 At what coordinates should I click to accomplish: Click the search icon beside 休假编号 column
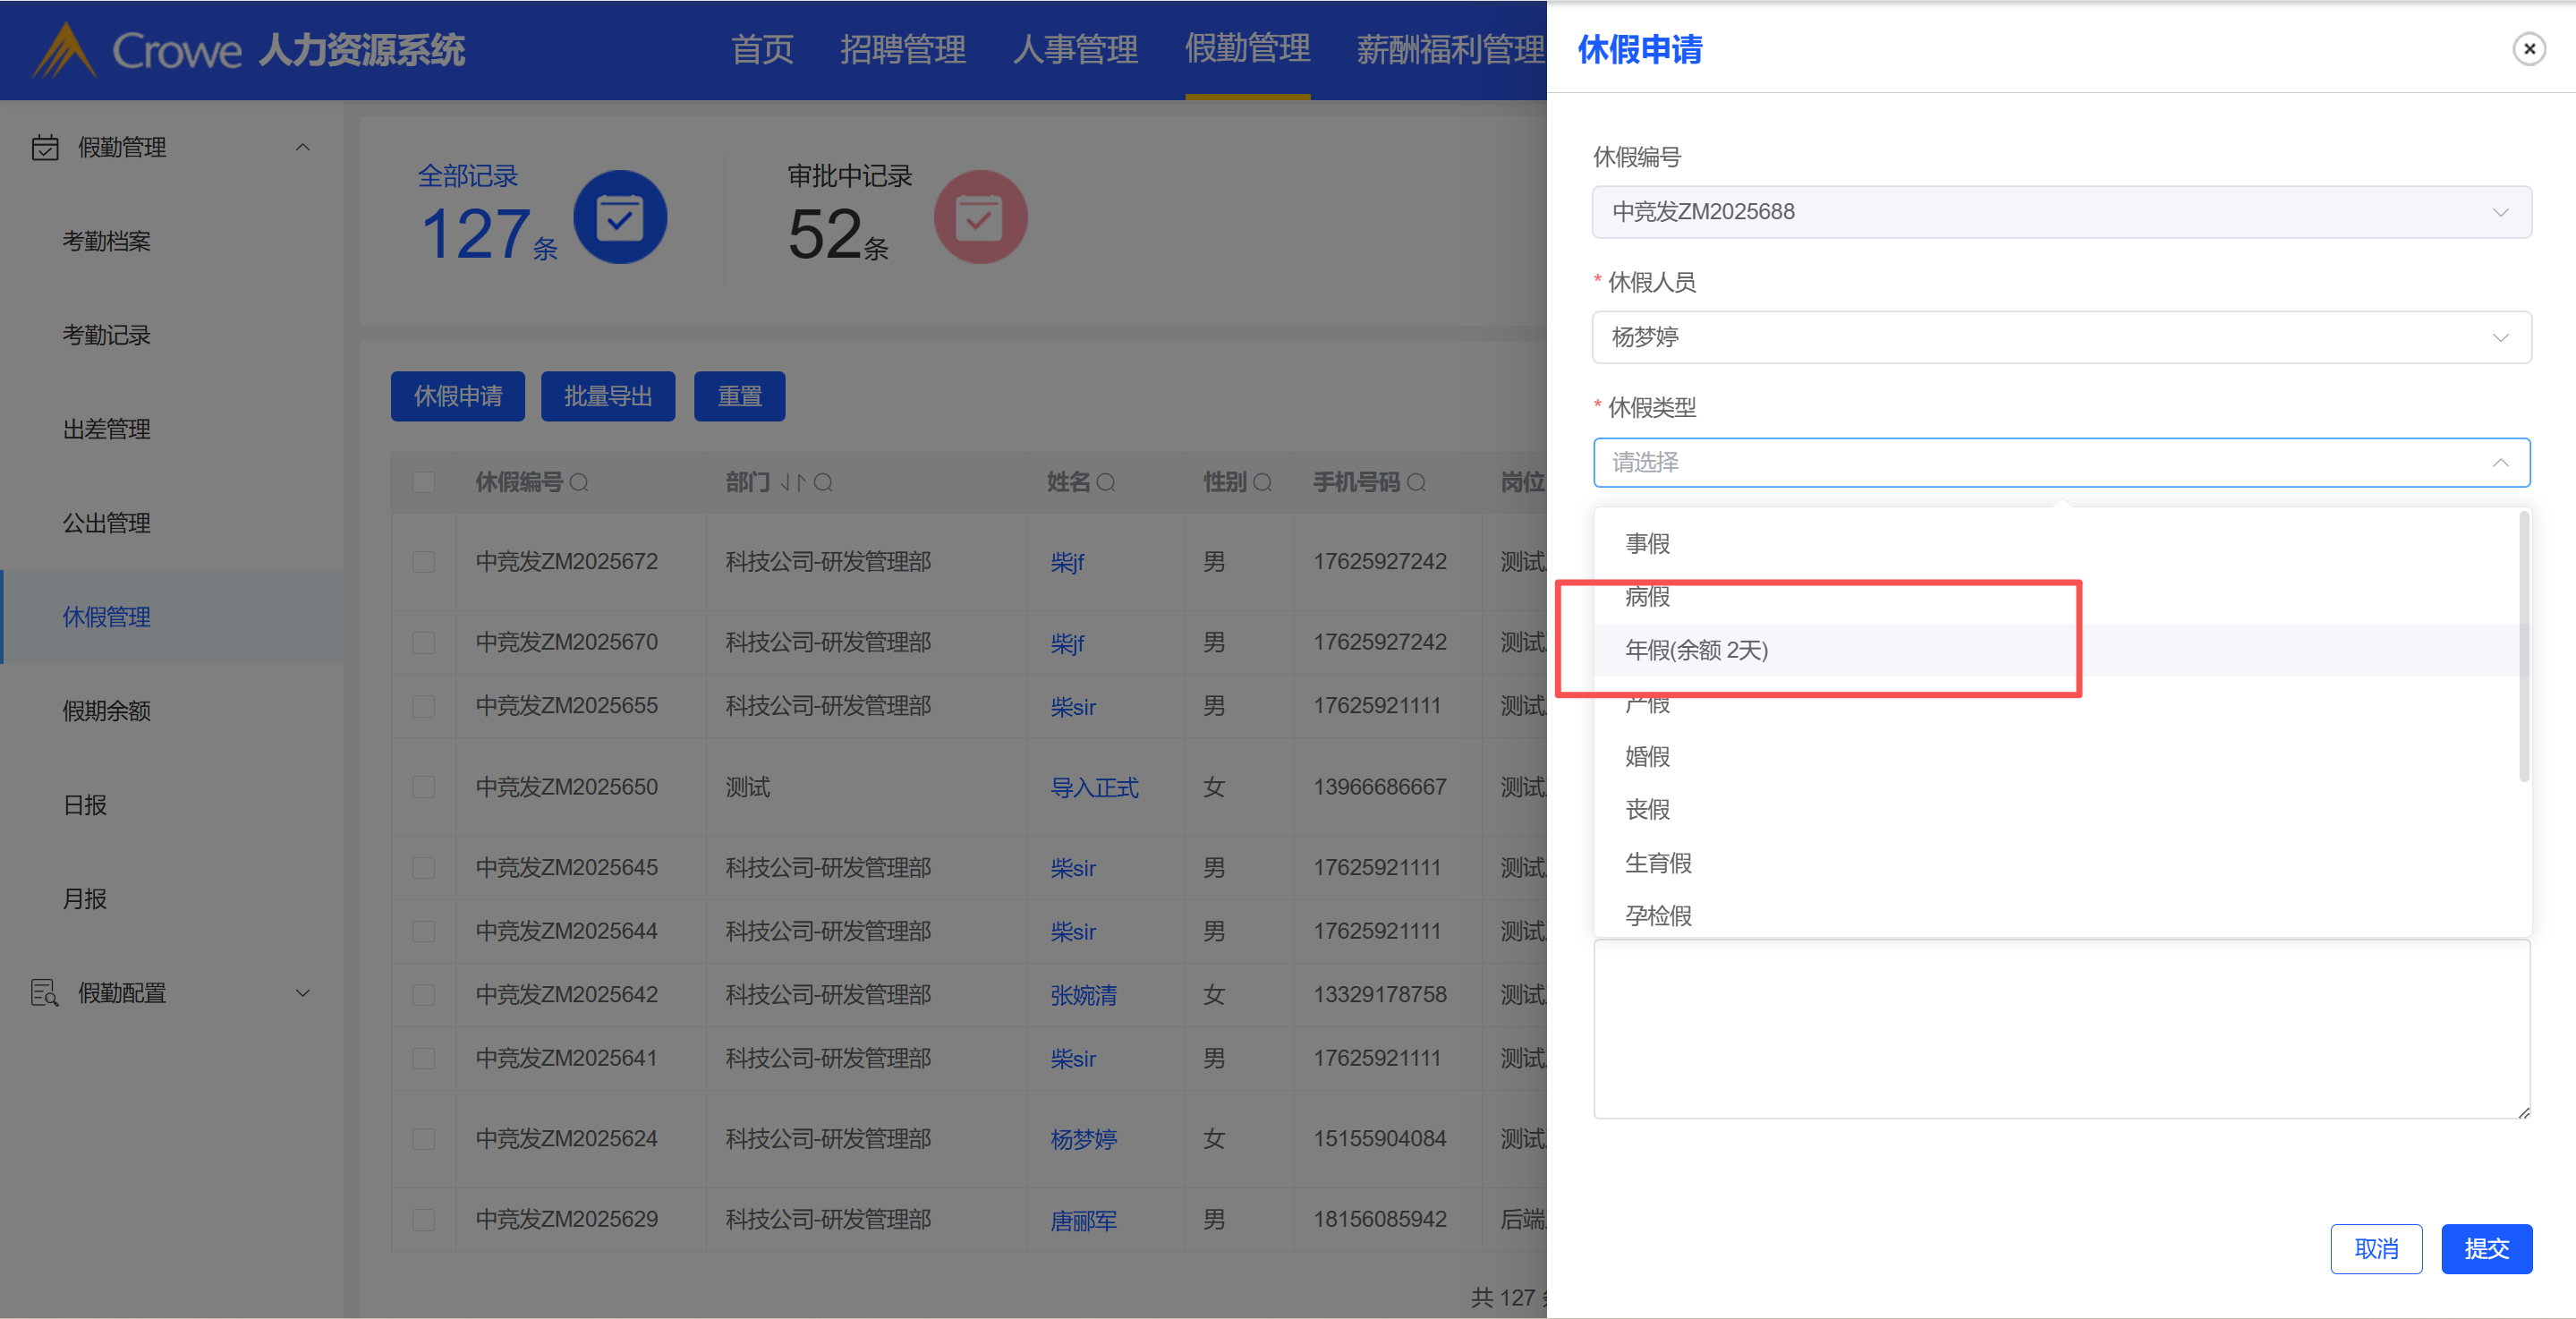(x=579, y=483)
